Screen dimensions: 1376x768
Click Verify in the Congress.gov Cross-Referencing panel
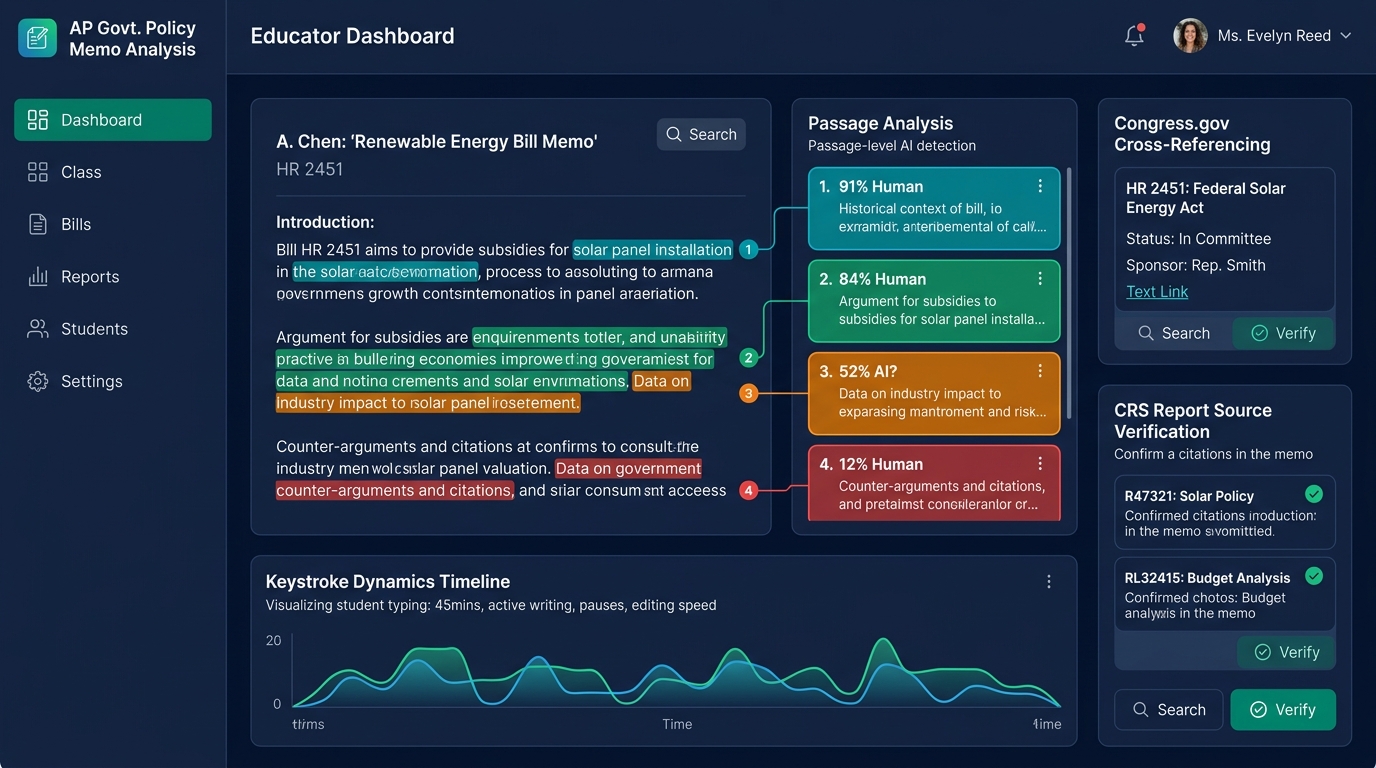[1284, 333]
